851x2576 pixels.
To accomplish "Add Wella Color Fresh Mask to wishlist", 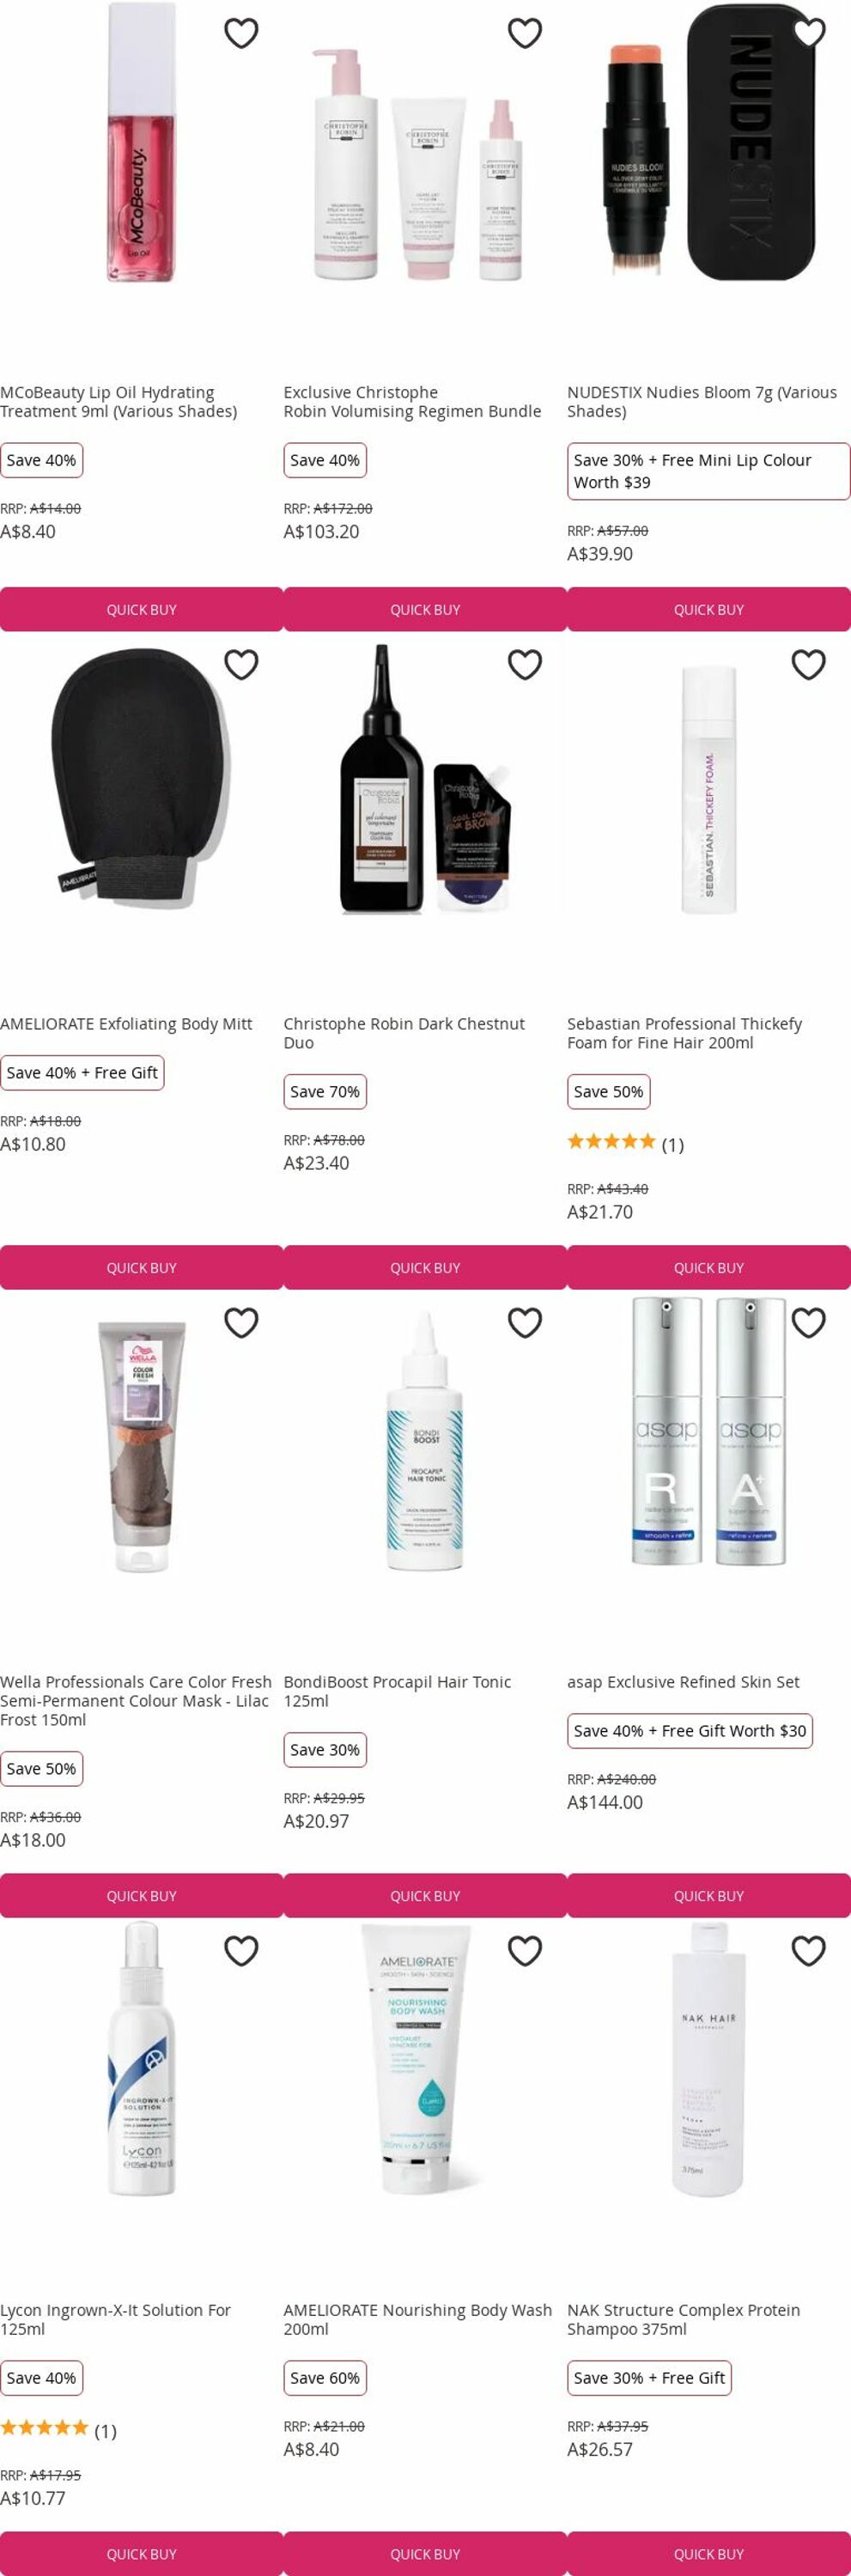I will pos(241,1323).
